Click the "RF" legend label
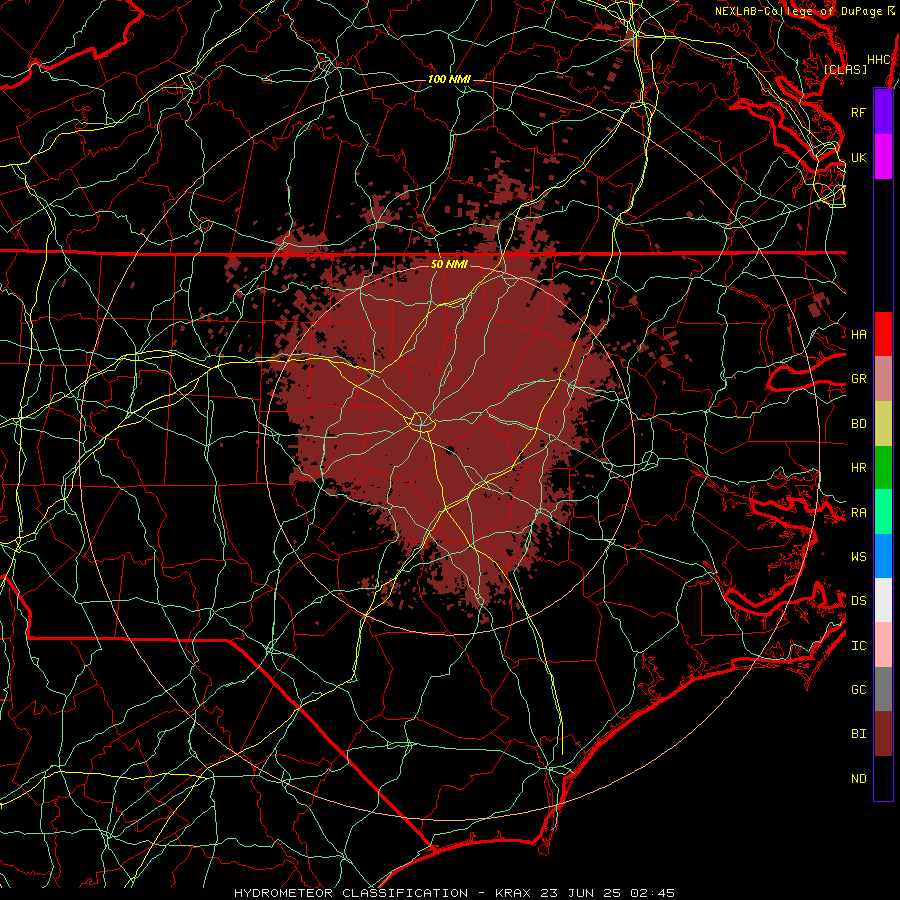Viewport: 900px width, 900px height. (x=859, y=112)
